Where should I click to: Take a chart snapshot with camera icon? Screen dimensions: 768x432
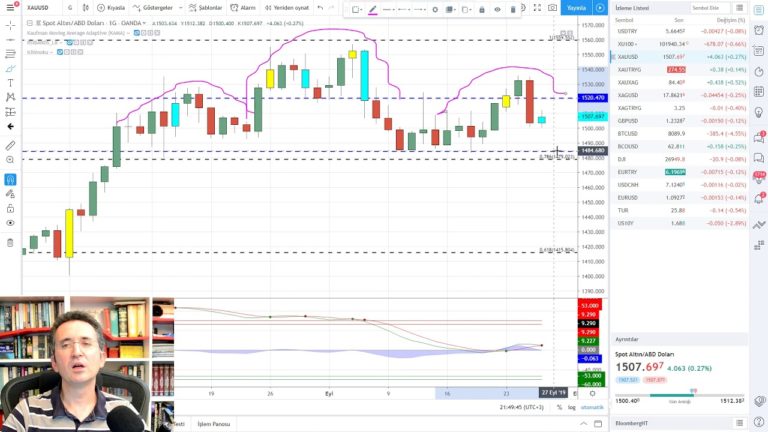[552, 8]
